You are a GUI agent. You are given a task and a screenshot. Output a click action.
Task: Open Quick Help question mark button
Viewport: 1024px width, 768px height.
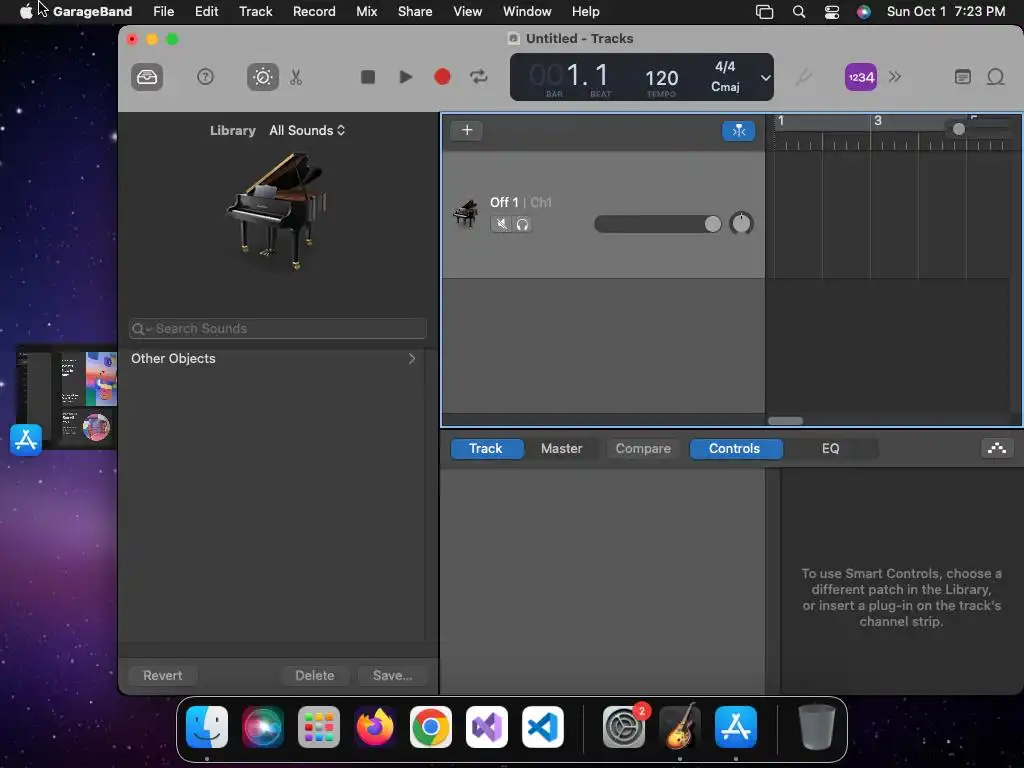point(205,77)
